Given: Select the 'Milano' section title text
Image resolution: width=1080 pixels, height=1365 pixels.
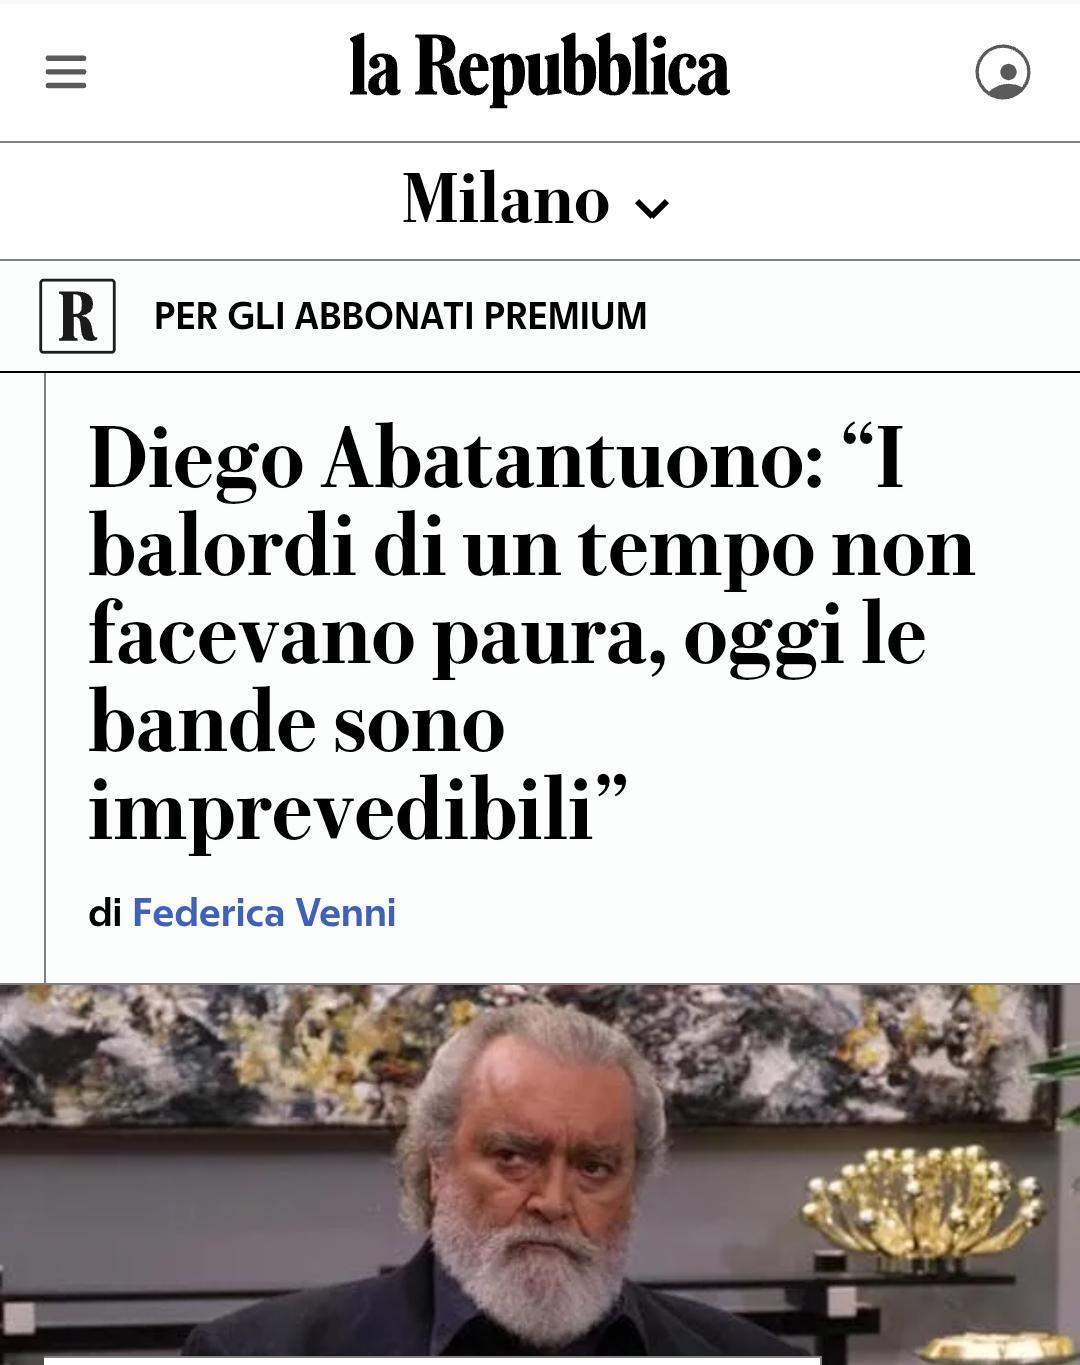Looking at the screenshot, I should (x=506, y=198).
